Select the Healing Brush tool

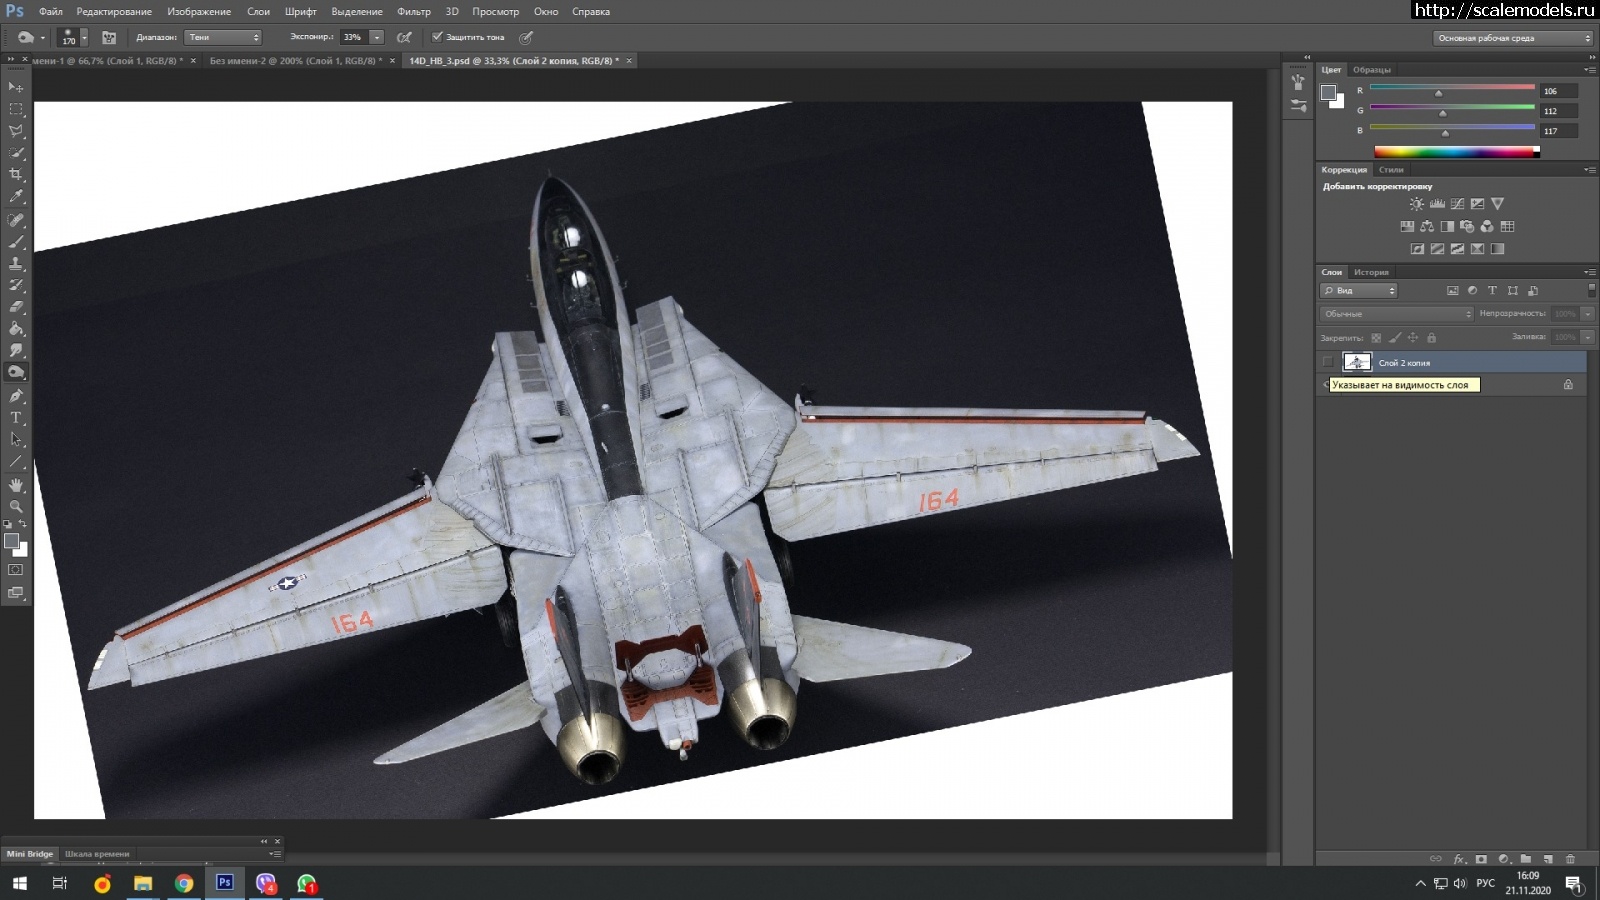coord(16,220)
